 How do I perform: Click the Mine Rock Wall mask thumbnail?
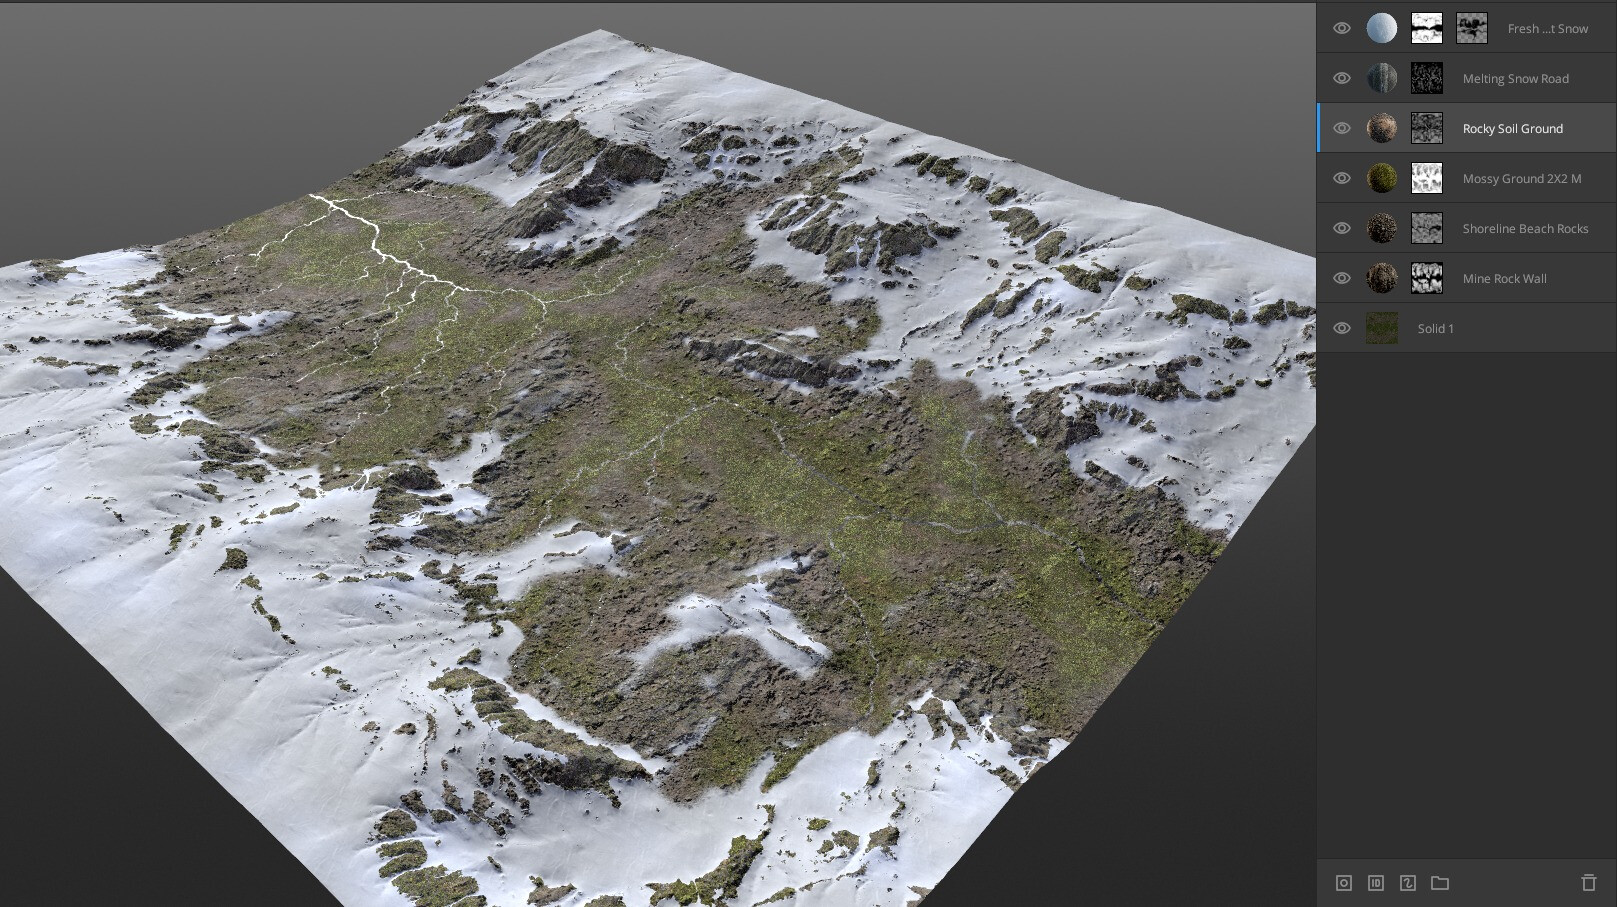tap(1426, 278)
